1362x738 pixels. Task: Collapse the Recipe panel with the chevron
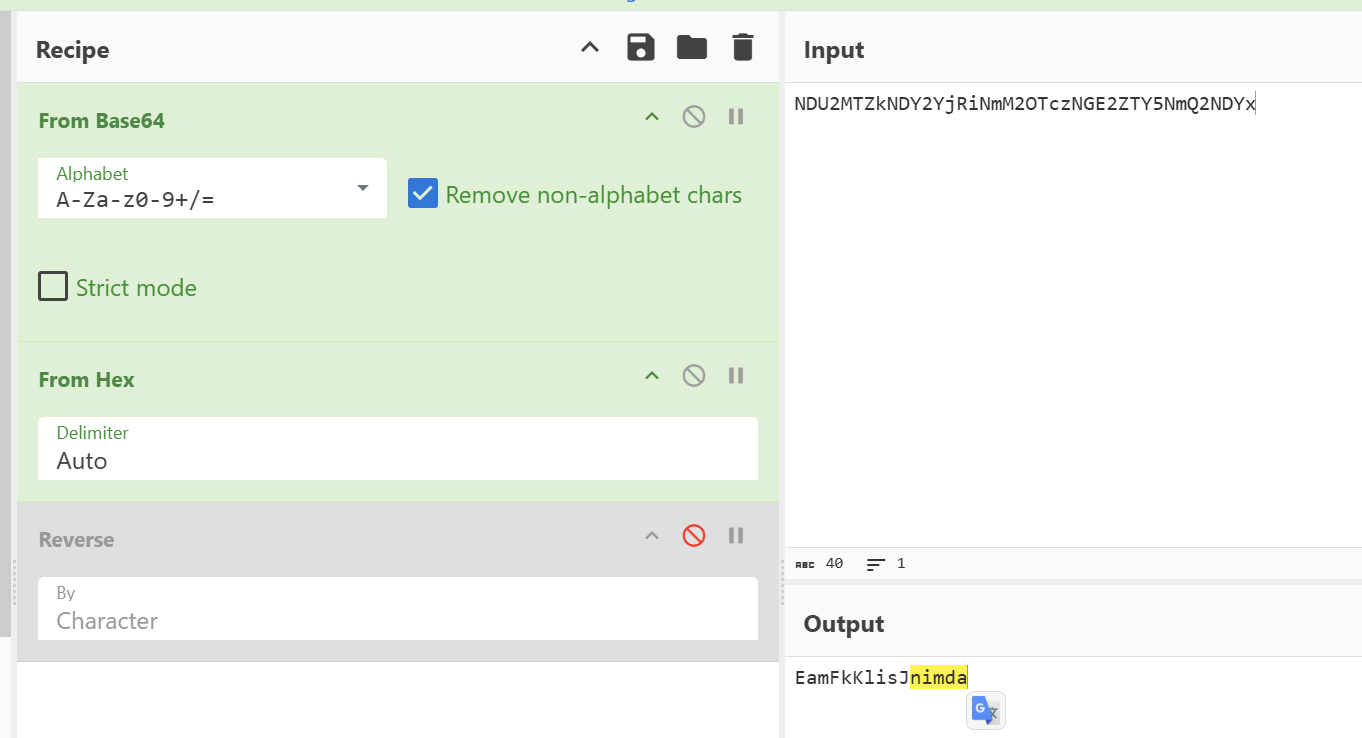coord(590,47)
